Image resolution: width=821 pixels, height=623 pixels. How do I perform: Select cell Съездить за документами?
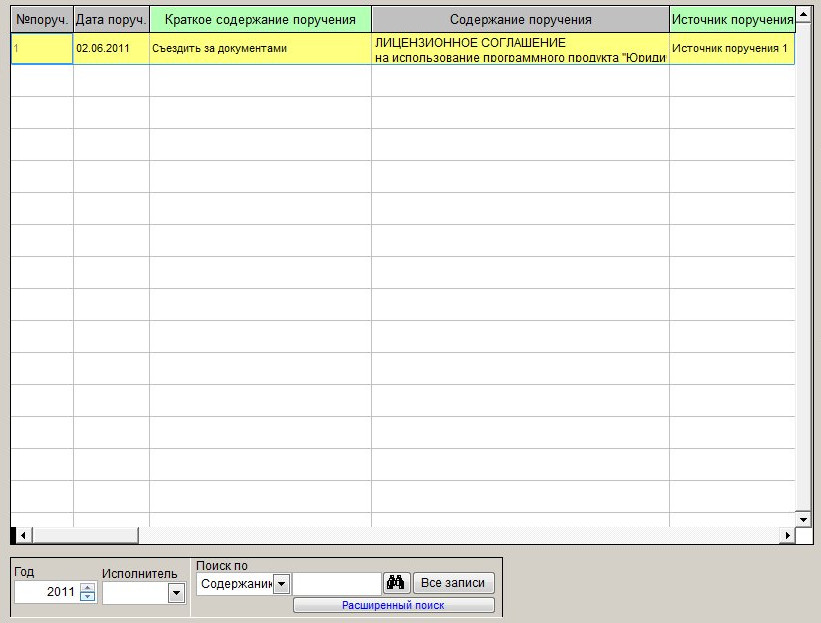260,49
